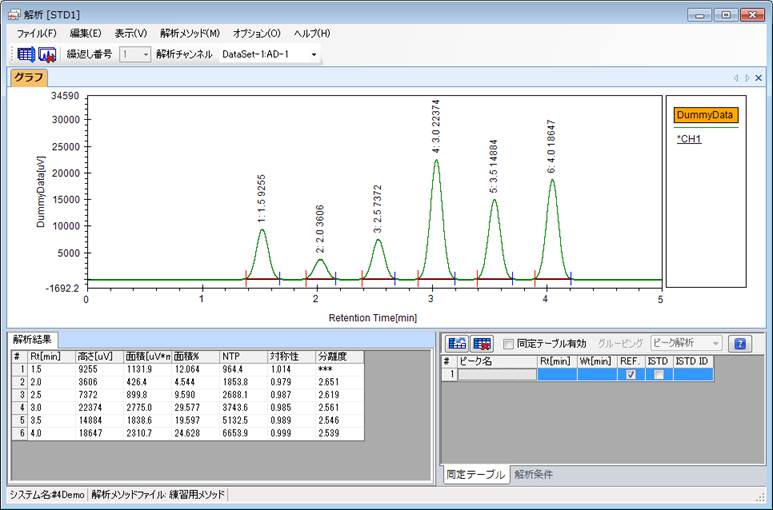The width and height of the screenshot is (773, 510).
Task: Click the *CH1 link in the legend
Action: [x=689, y=139]
